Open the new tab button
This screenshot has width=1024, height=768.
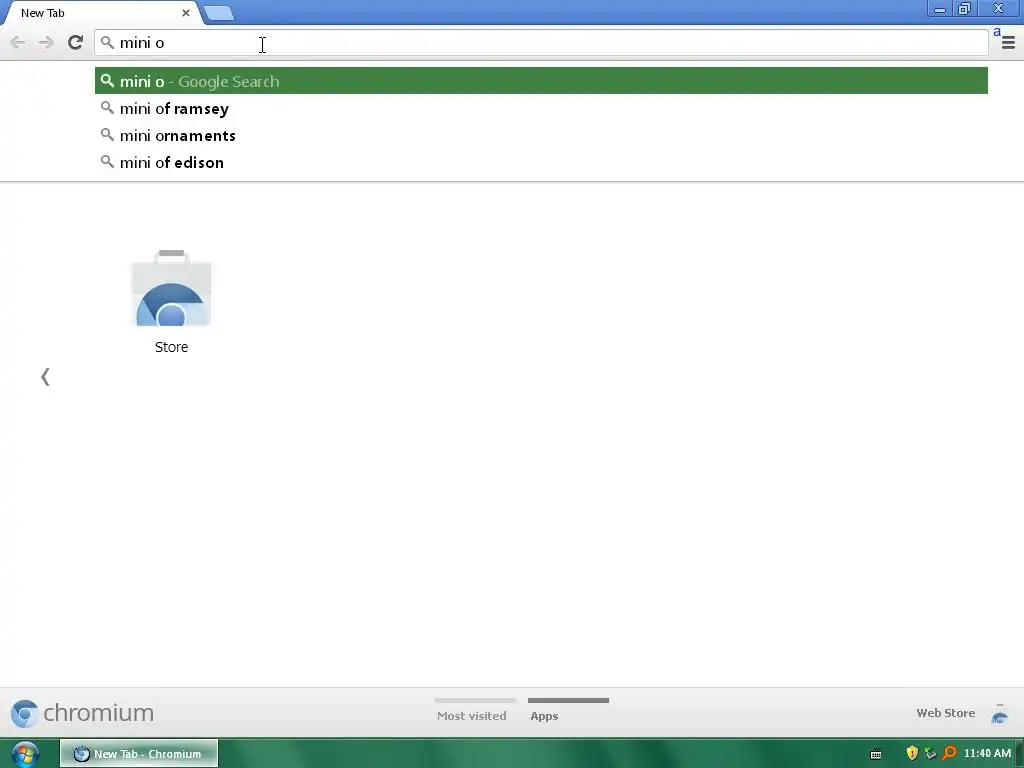(219, 13)
